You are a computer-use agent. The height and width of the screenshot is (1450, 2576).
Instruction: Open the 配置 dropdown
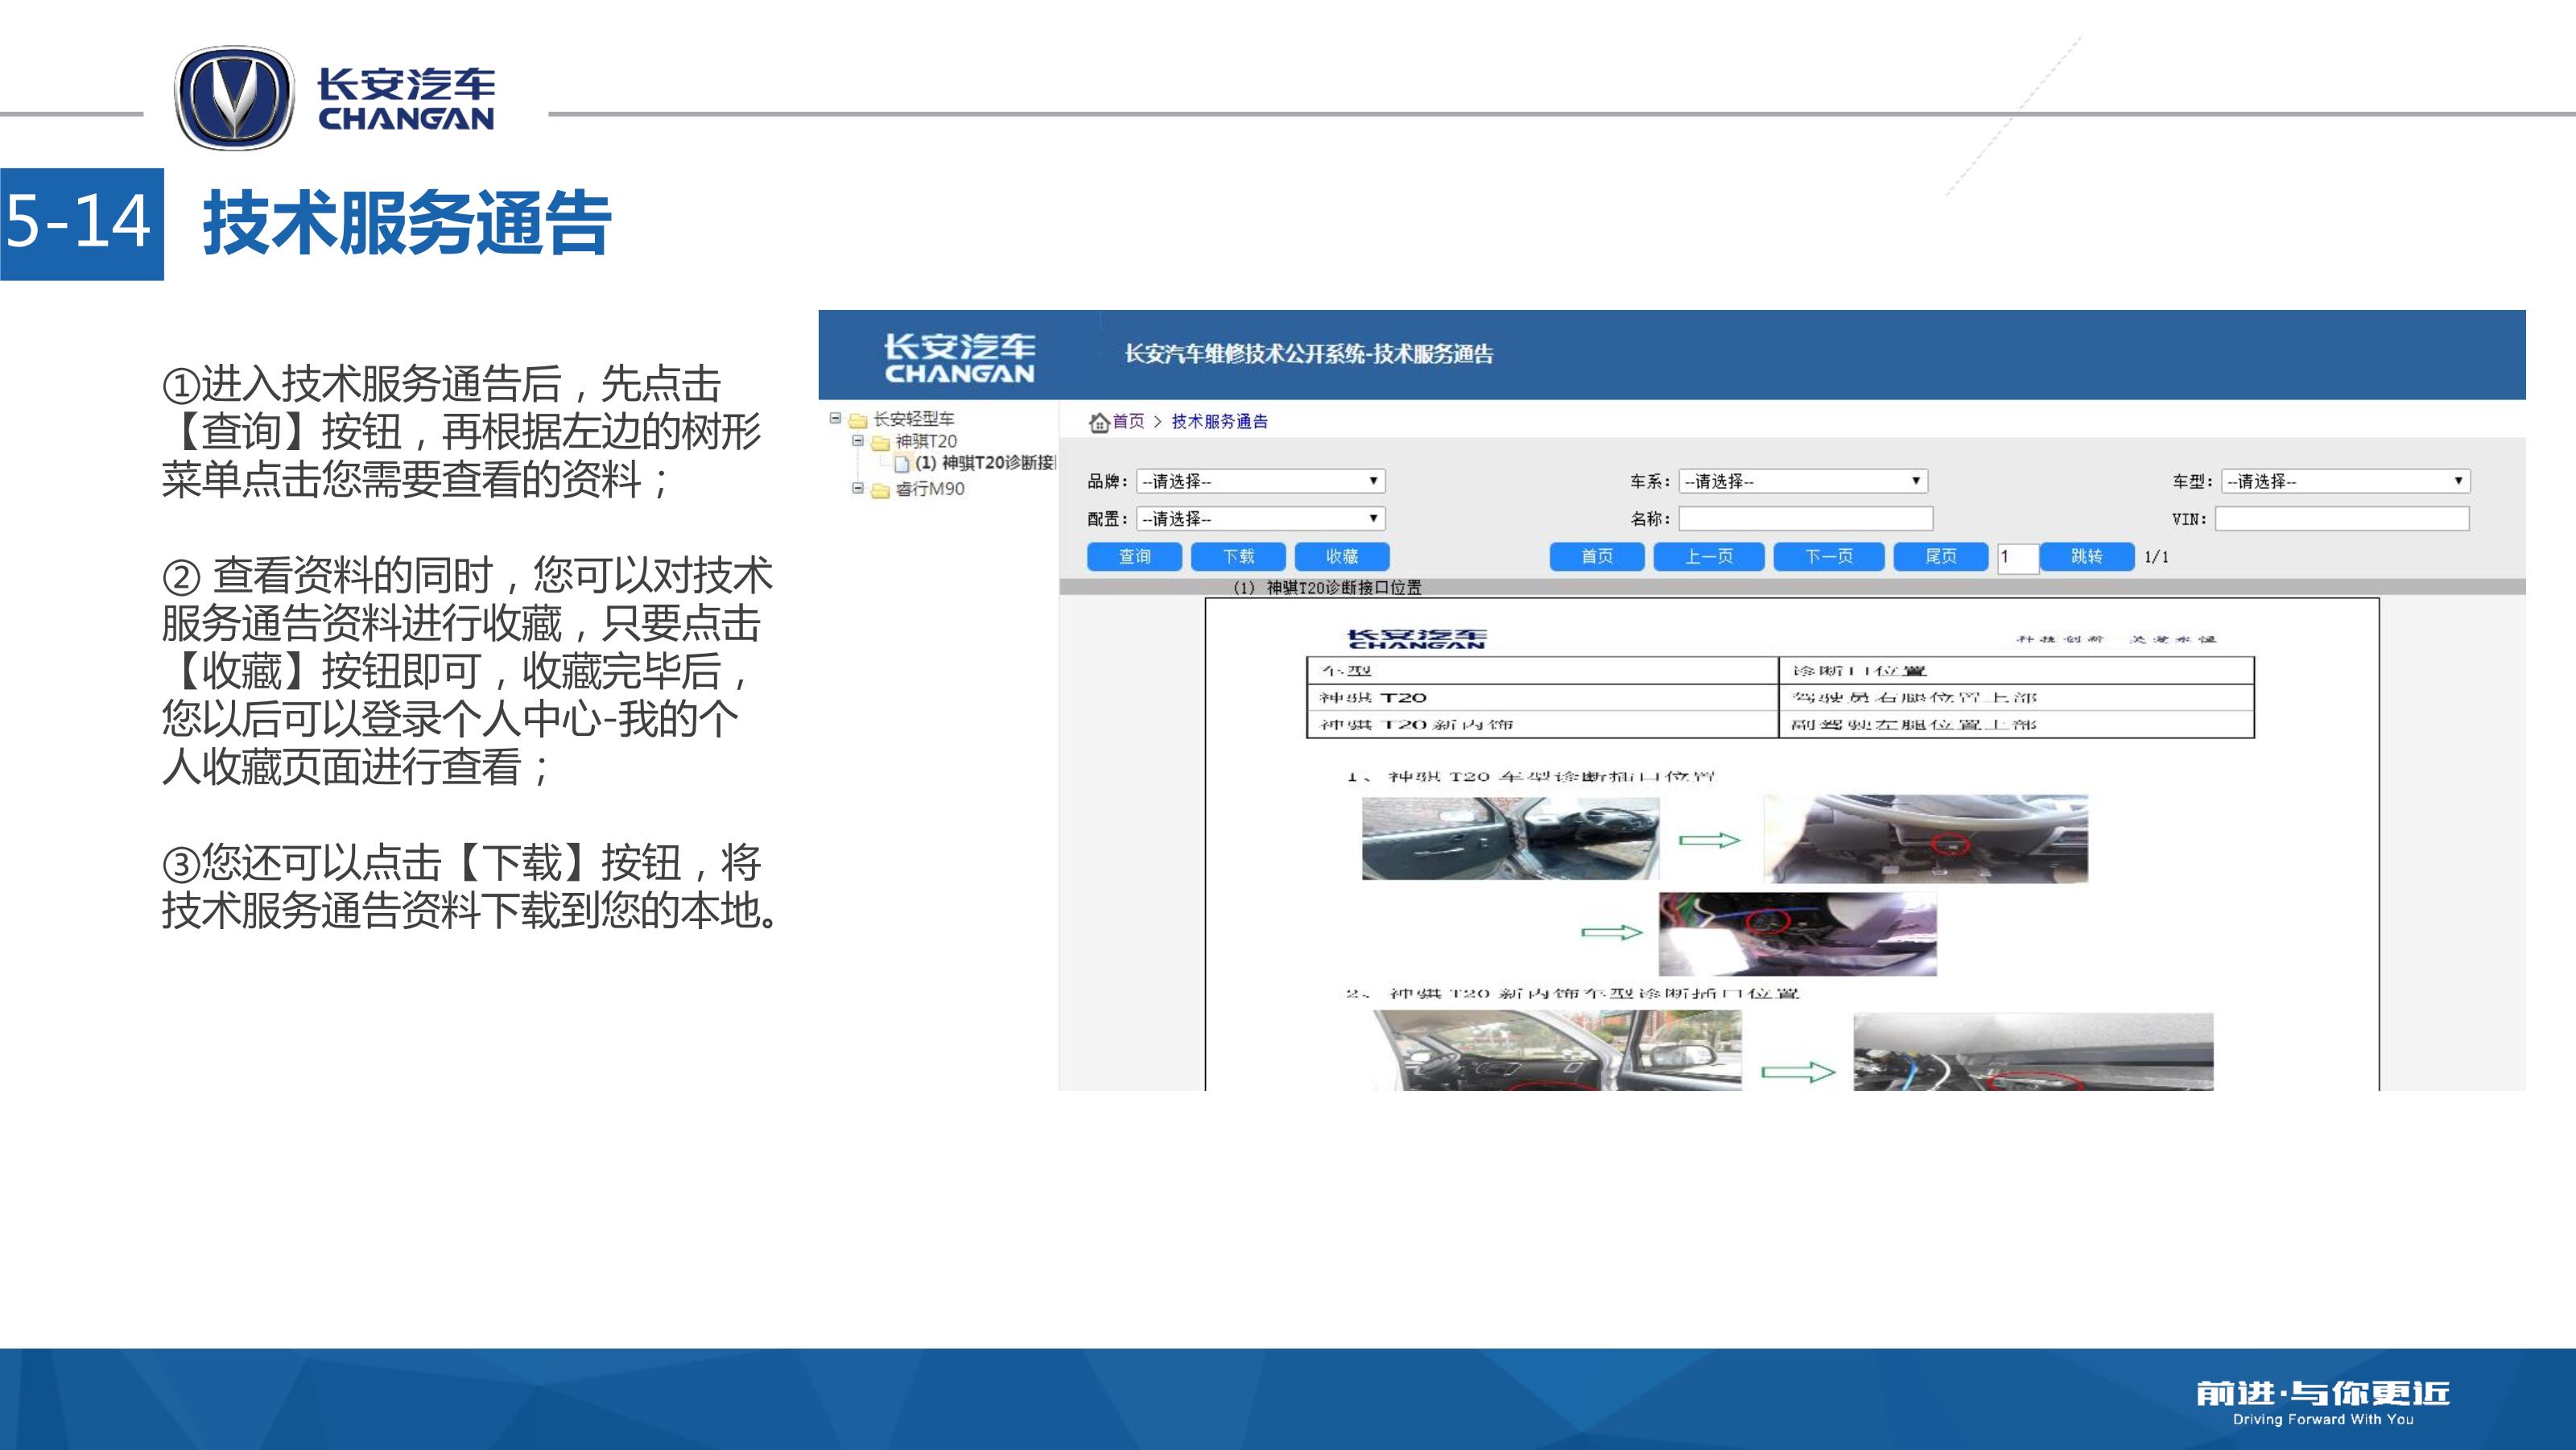[1260, 518]
